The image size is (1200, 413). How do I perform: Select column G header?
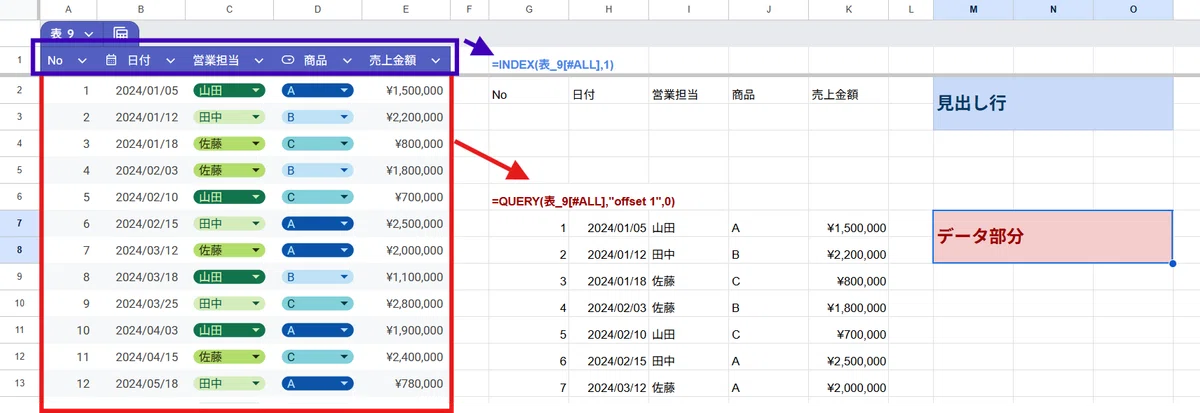(x=528, y=9)
